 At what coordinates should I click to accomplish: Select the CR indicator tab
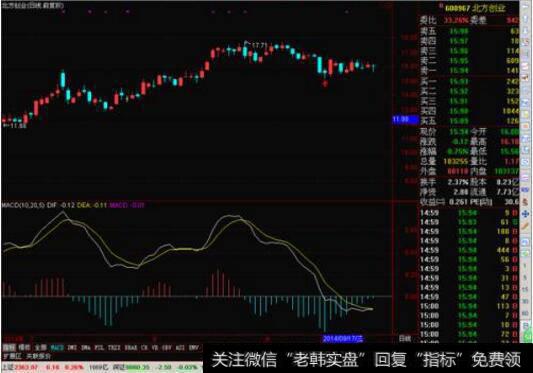click(144, 348)
